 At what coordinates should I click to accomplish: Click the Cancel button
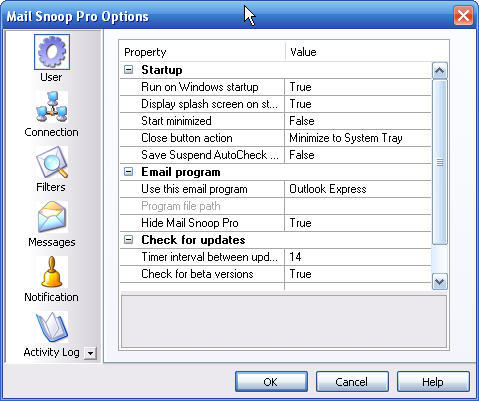352,382
